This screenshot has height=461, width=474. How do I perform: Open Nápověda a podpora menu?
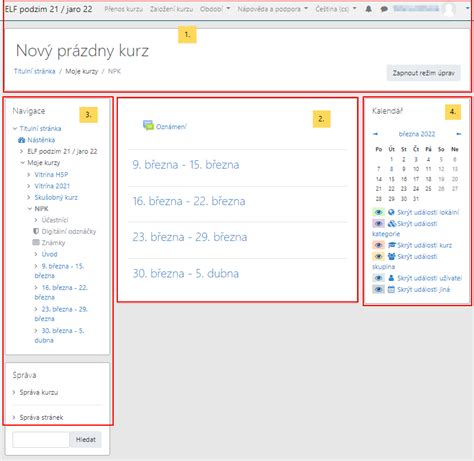pyautogui.click(x=272, y=9)
